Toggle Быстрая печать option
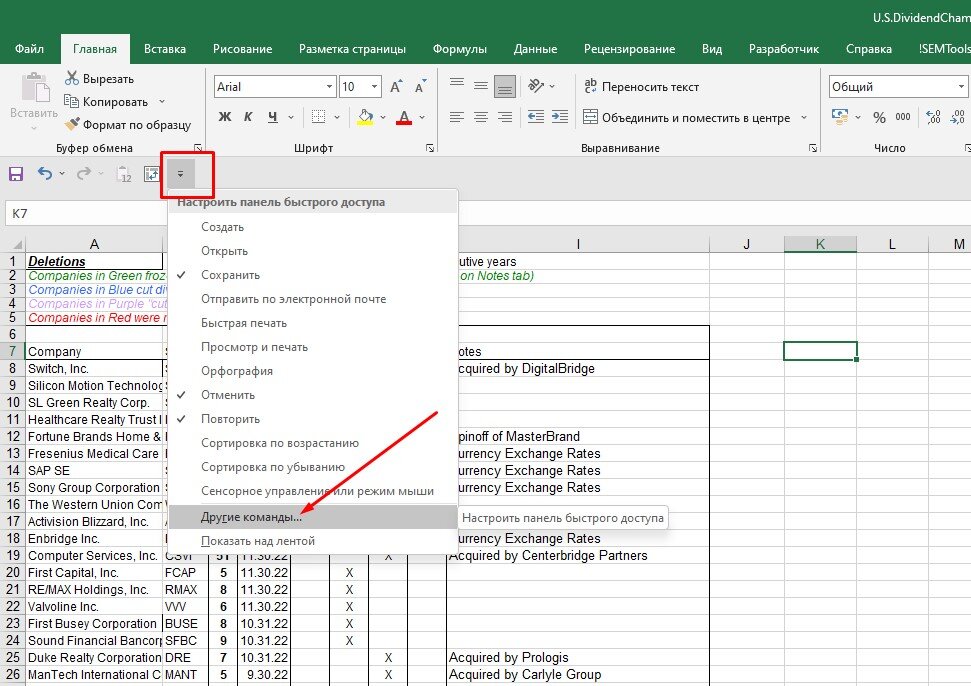971x686 pixels. (313, 323)
